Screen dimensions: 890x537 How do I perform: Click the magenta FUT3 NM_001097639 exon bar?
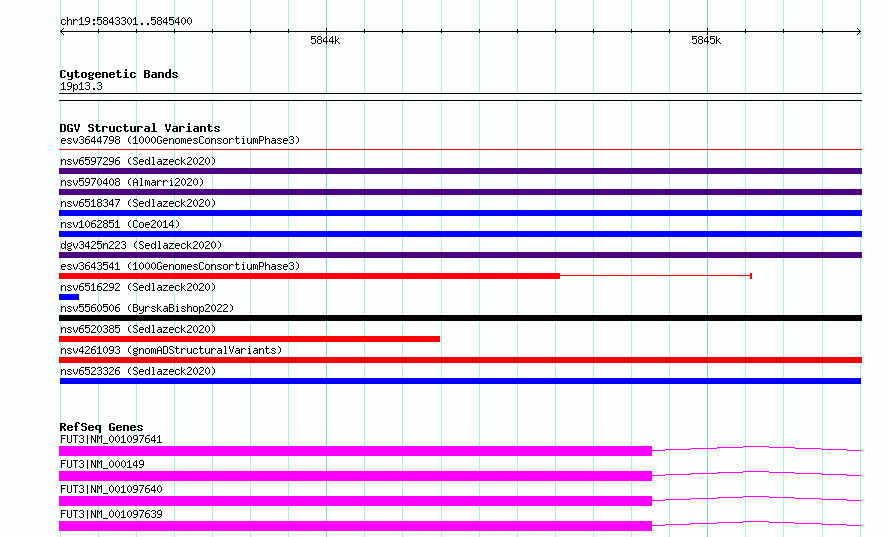coord(355,526)
